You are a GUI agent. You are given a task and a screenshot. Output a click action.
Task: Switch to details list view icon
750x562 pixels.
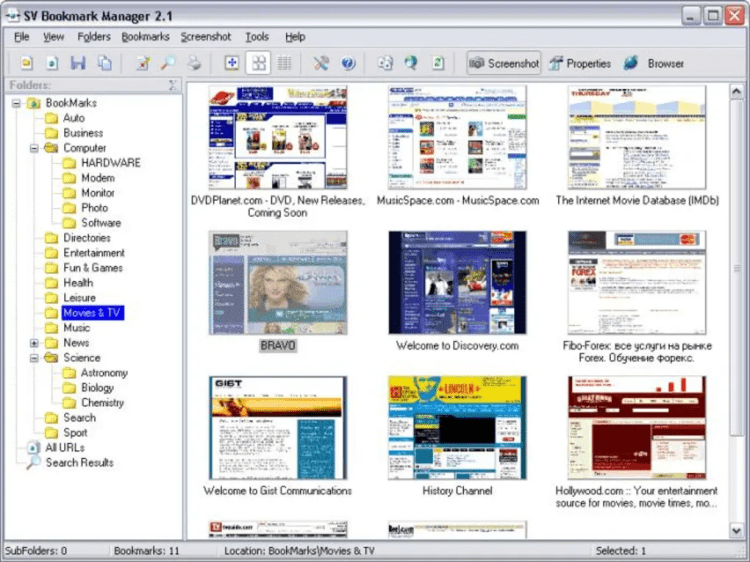[285, 63]
